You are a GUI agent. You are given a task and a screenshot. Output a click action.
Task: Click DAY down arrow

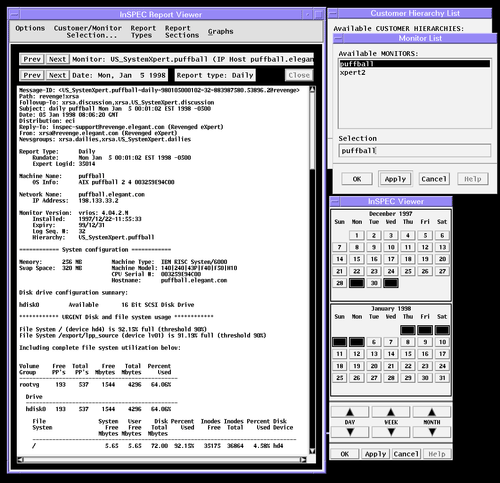click(350, 432)
